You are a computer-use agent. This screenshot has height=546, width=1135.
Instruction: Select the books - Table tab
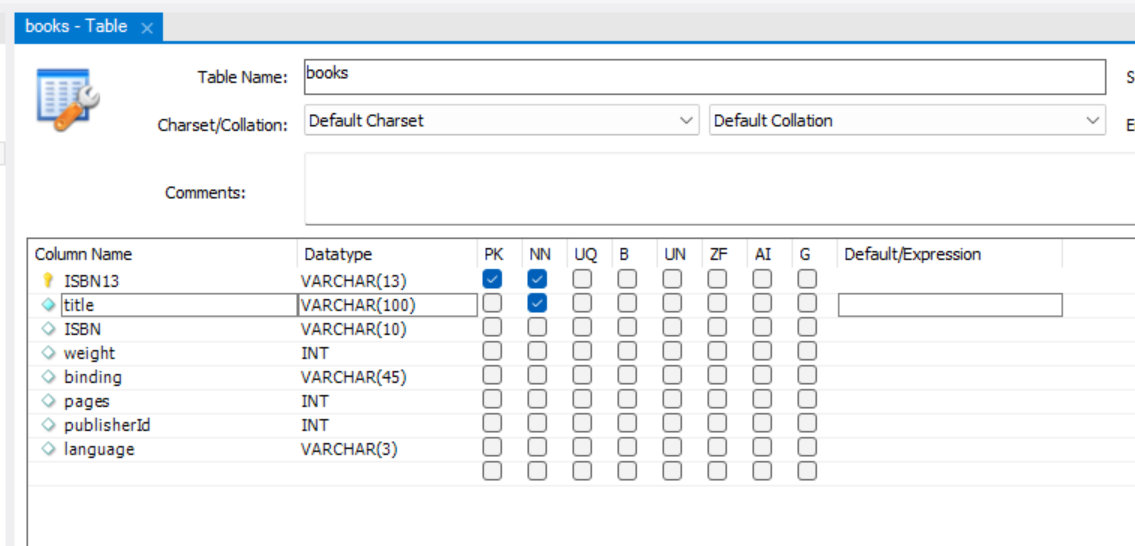coord(76,27)
